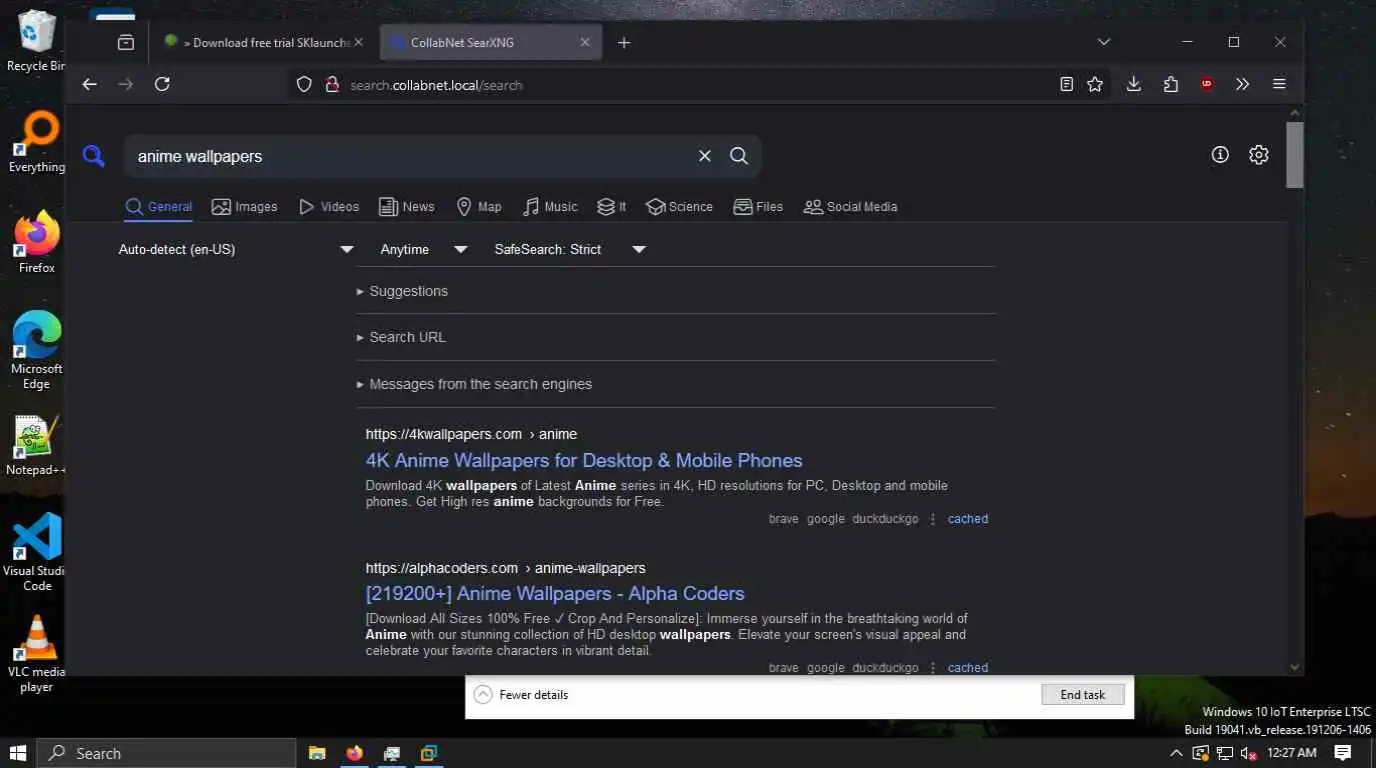This screenshot has height=768, width=1376.
Task: Switch to News search category
Action: pyautogui.click(x=406, y=207)
